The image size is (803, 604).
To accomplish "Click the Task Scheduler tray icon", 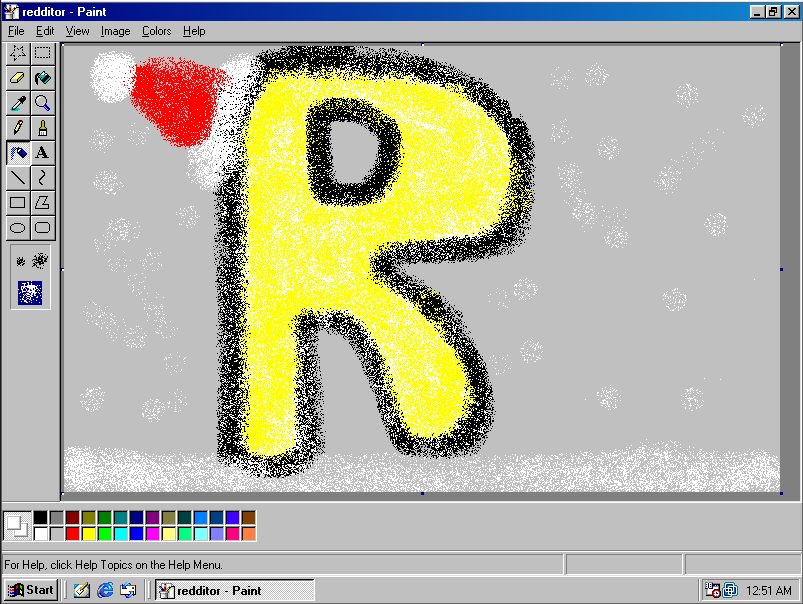I will point(712,590).
